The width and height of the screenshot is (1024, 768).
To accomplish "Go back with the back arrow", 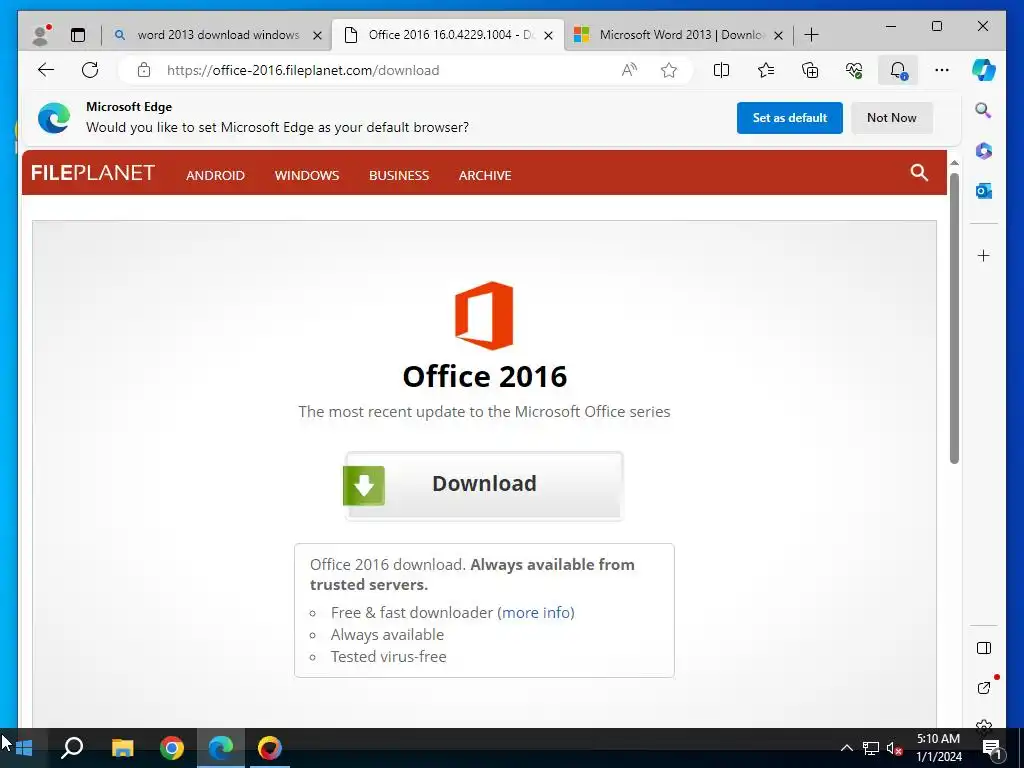I will click(x=46, y=70).
